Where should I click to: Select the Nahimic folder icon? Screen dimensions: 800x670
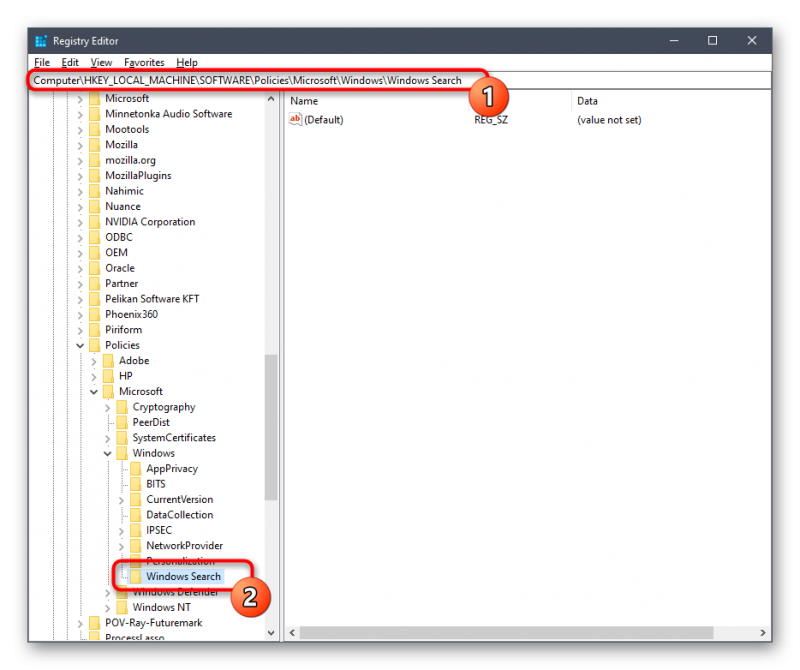[x=94, y=191]
